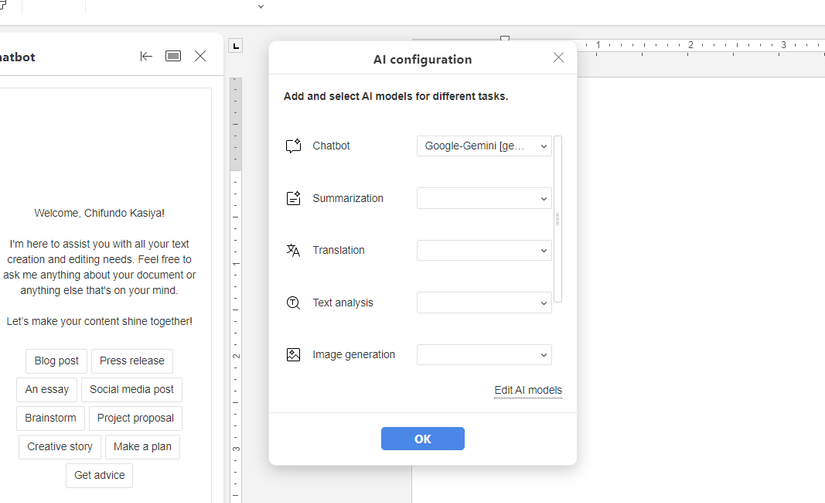The width and height of the screenshot is (825, 503).
Task: Click the ruler tab stop selector
Action: [x=236, y=46]
